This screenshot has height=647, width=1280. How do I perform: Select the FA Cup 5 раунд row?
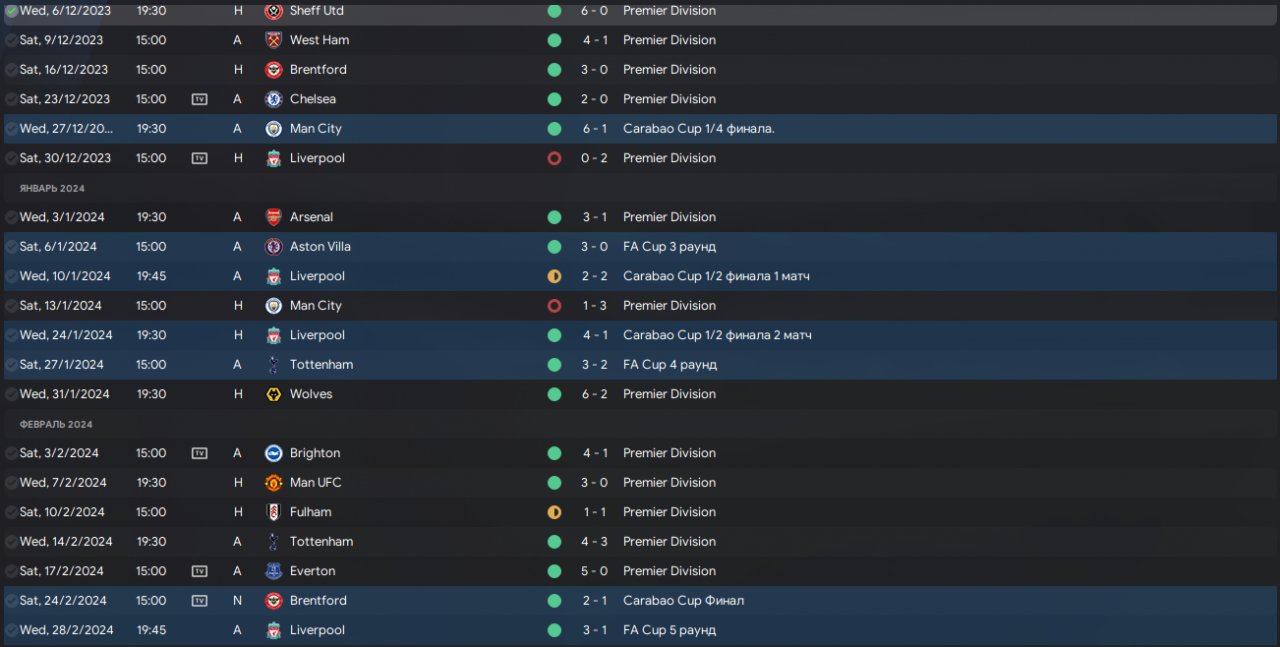pyautogui.click(x=640, y=630)
